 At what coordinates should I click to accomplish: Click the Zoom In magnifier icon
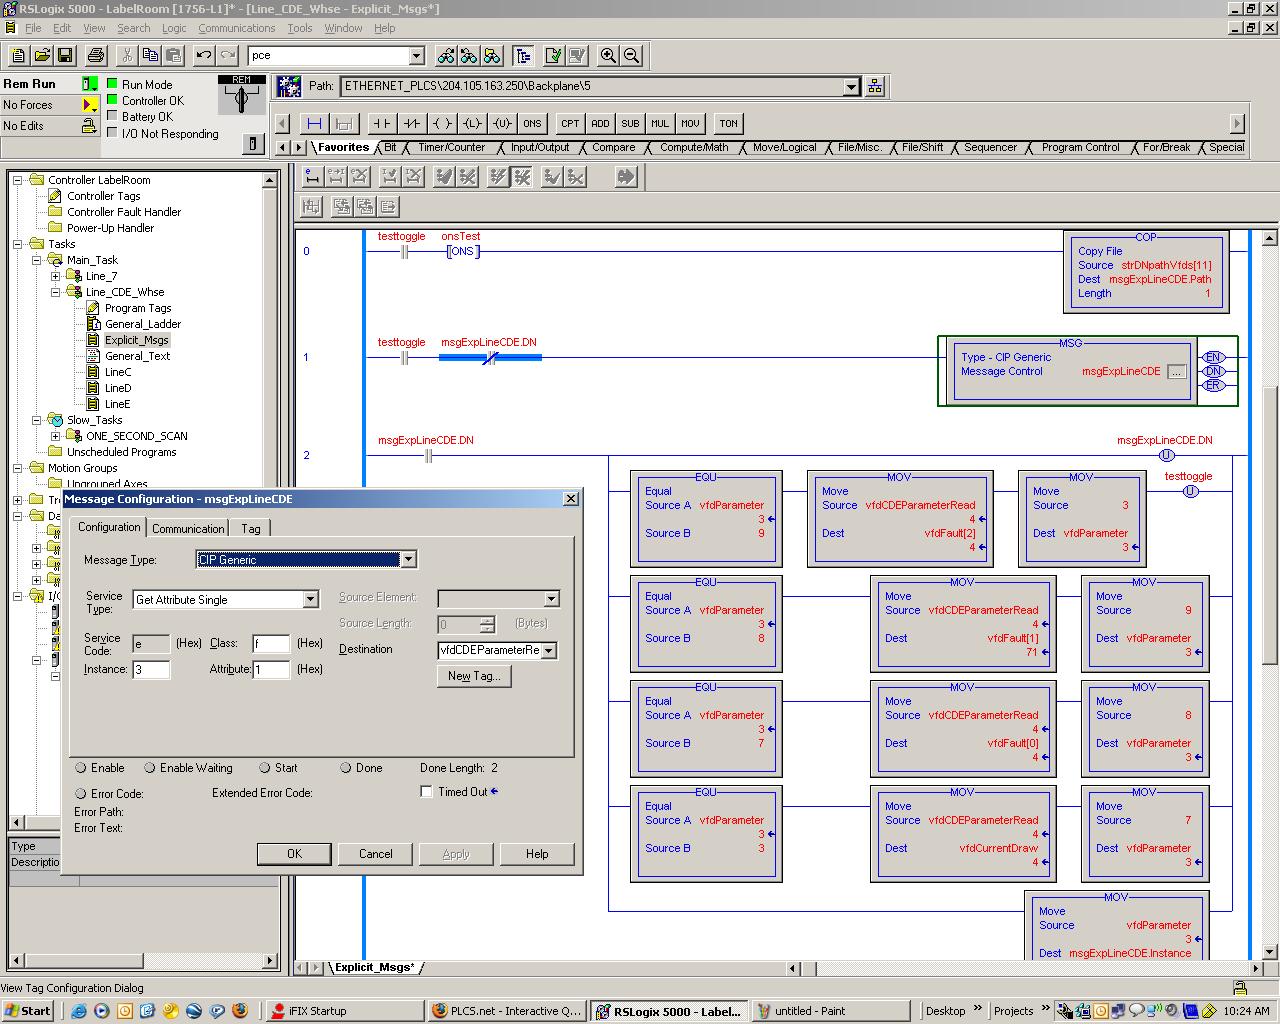pyautogui.click(x=608, y=55)
